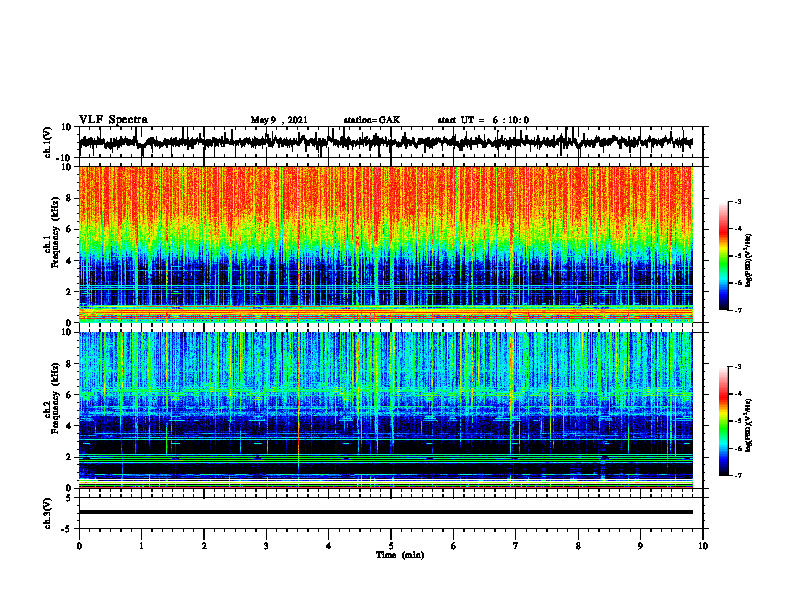The image size is (792, 612).
Task: Click the date text 'May 9, 2021'
Action: coord(279,120)
